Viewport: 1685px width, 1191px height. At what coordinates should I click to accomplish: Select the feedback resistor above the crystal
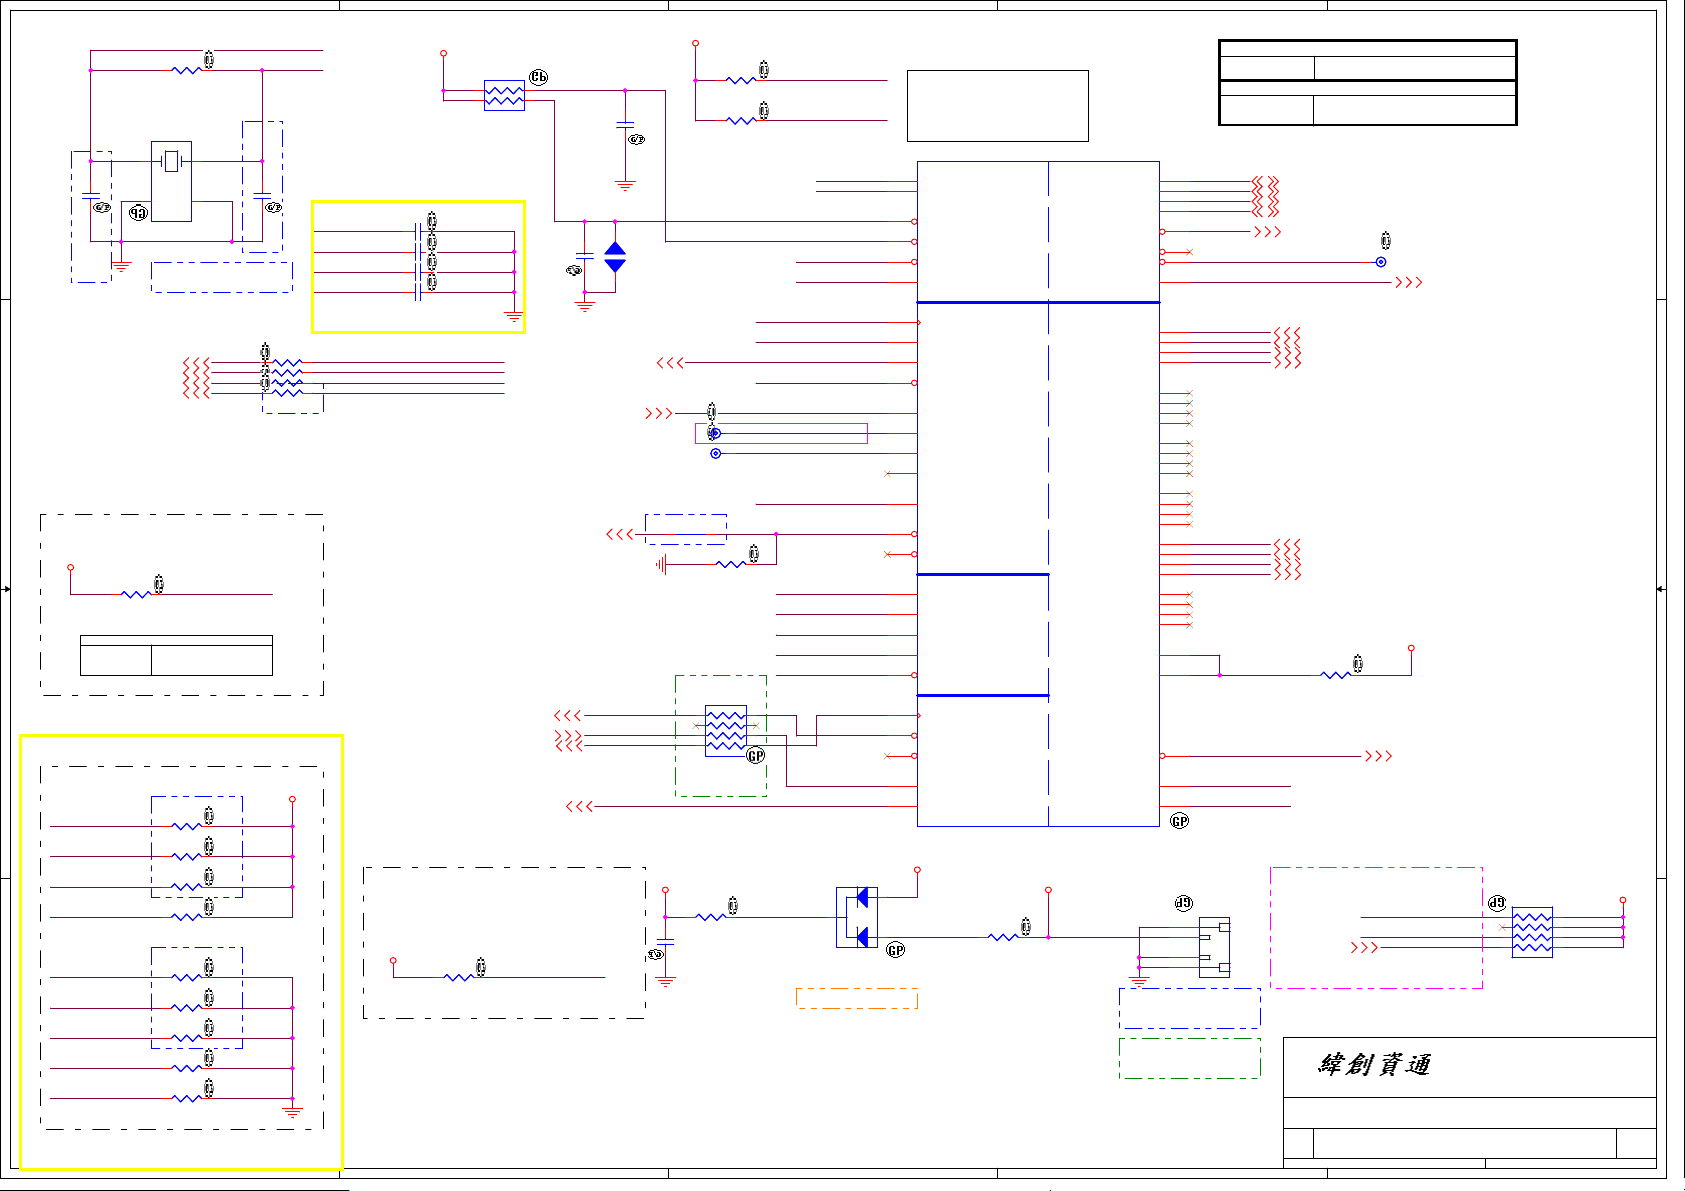(x=186, y=70)
